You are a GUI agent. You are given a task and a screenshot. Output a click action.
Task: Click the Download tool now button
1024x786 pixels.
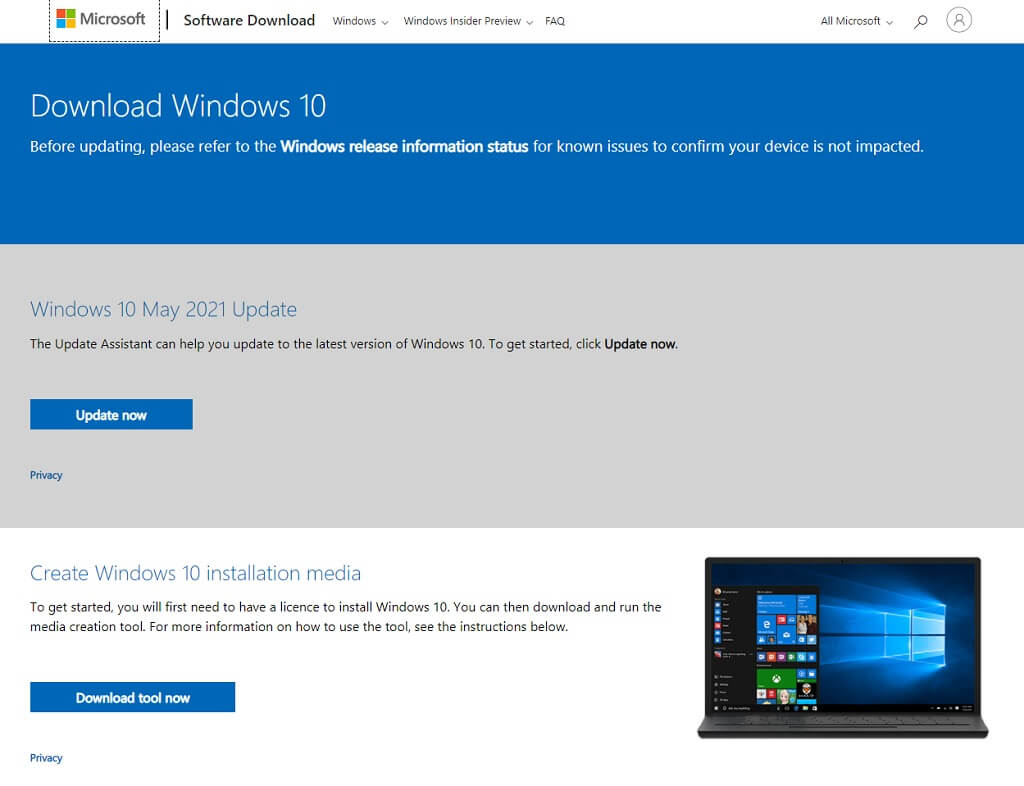point(133,697)
